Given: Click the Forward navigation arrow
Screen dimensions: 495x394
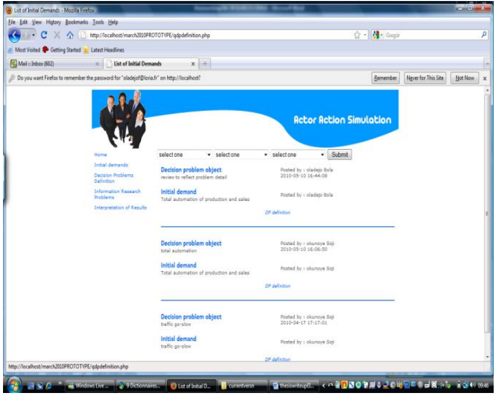Looking at the screenshot, I should tap(27, 35).
